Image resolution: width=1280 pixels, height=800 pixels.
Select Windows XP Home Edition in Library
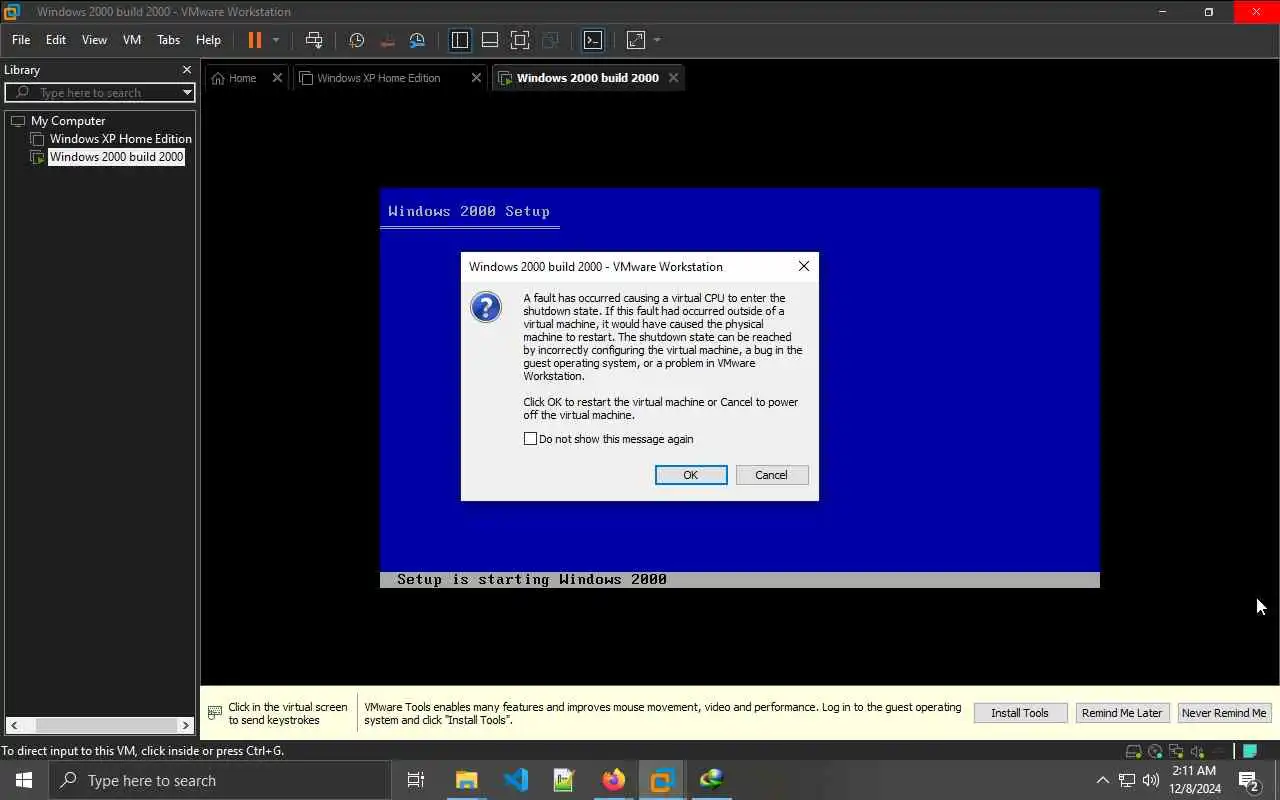[x=120, y=139]
